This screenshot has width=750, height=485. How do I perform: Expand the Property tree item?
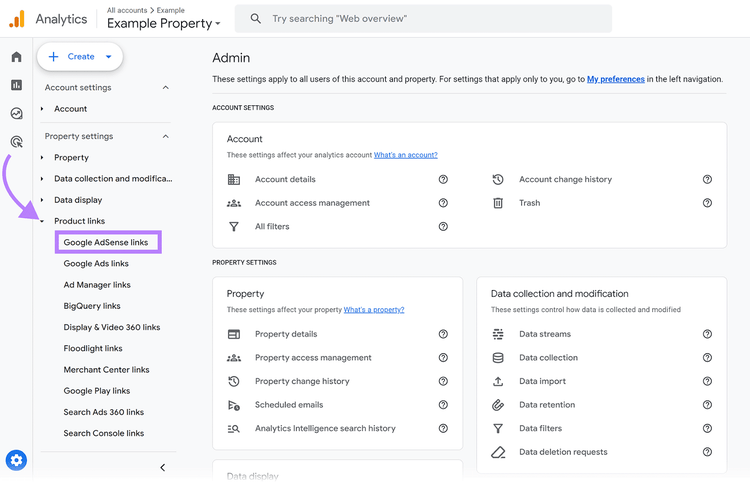[42, 157]
